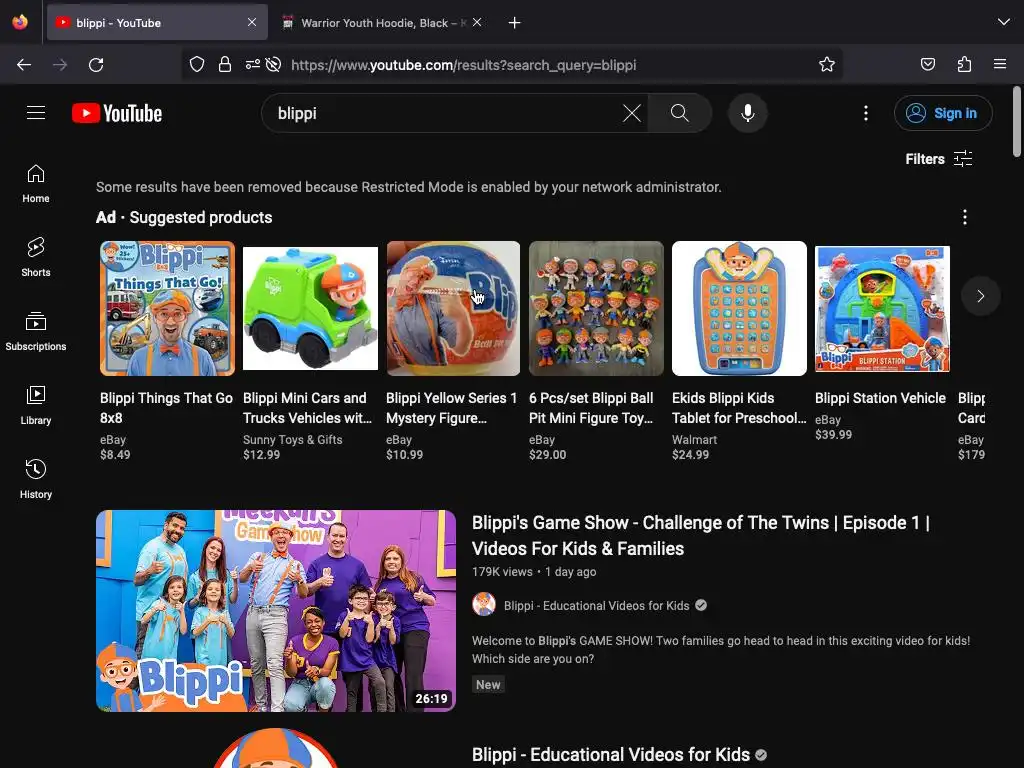Open a new browser tab

(x=515, y=23)
